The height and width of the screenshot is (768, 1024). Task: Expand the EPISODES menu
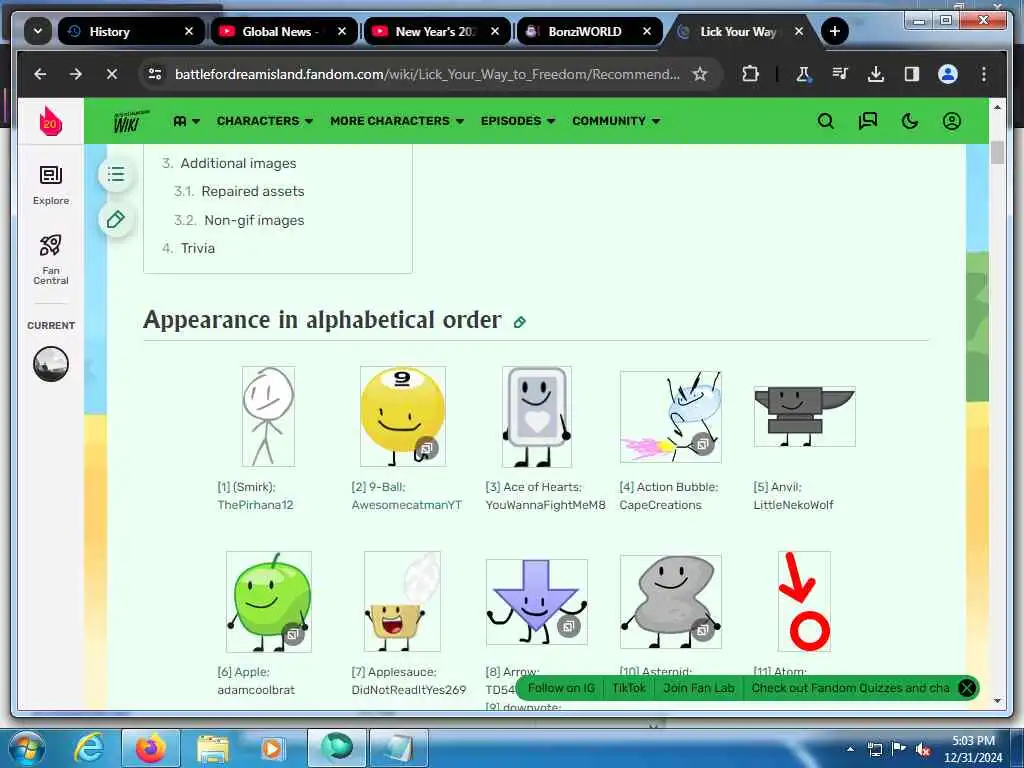tap(518, 121)
